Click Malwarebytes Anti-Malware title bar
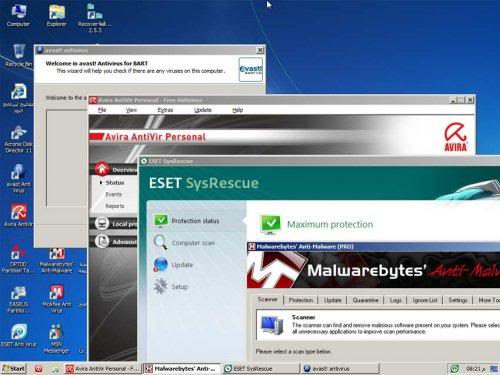Screen dimensions: 500x375 point(373,247)
